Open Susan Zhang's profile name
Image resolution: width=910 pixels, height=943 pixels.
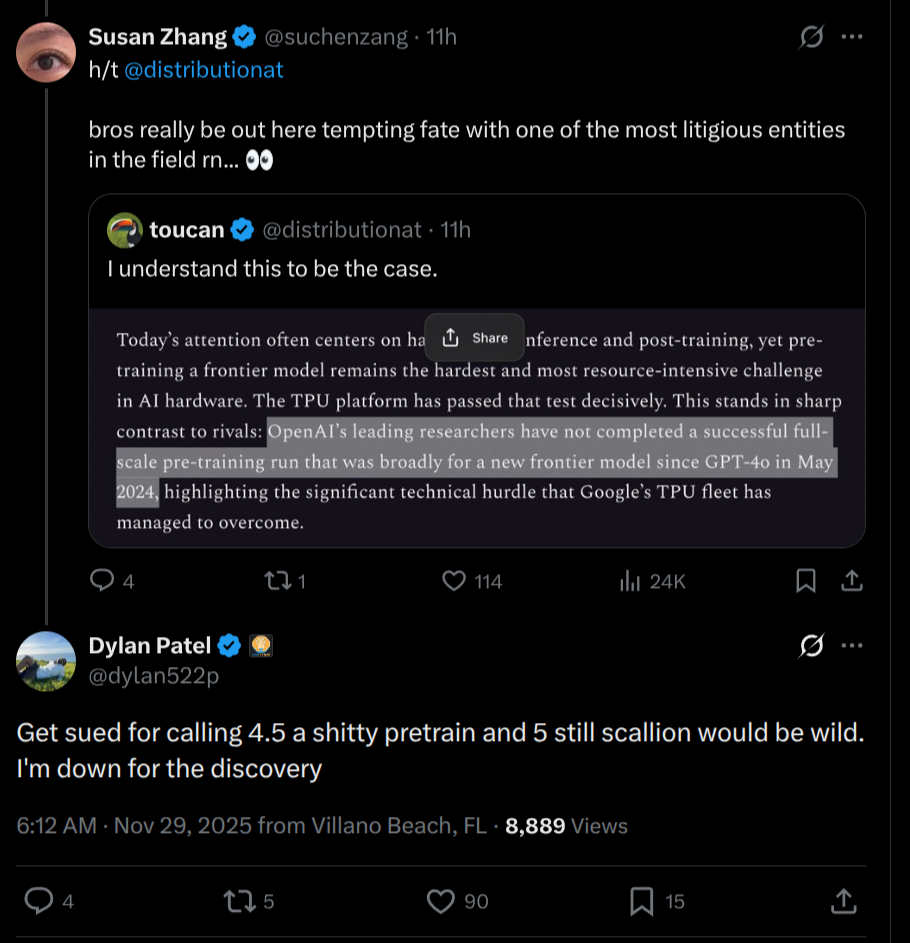coord(158,37)
